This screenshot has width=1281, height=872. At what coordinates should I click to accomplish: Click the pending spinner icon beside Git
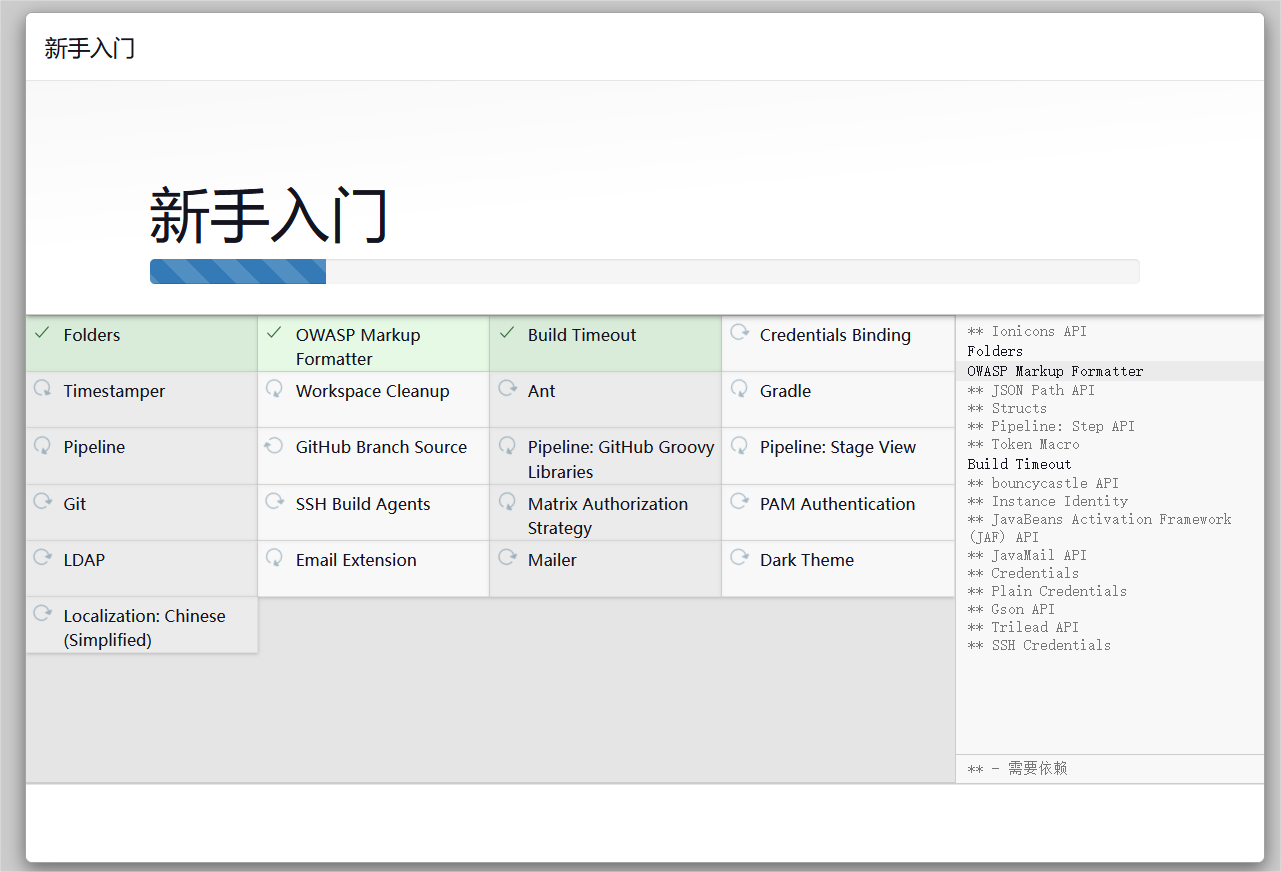43,501
